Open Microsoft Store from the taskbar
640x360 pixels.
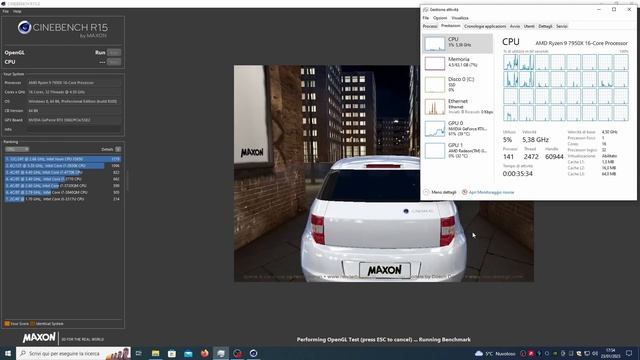[x=172, y=353]
